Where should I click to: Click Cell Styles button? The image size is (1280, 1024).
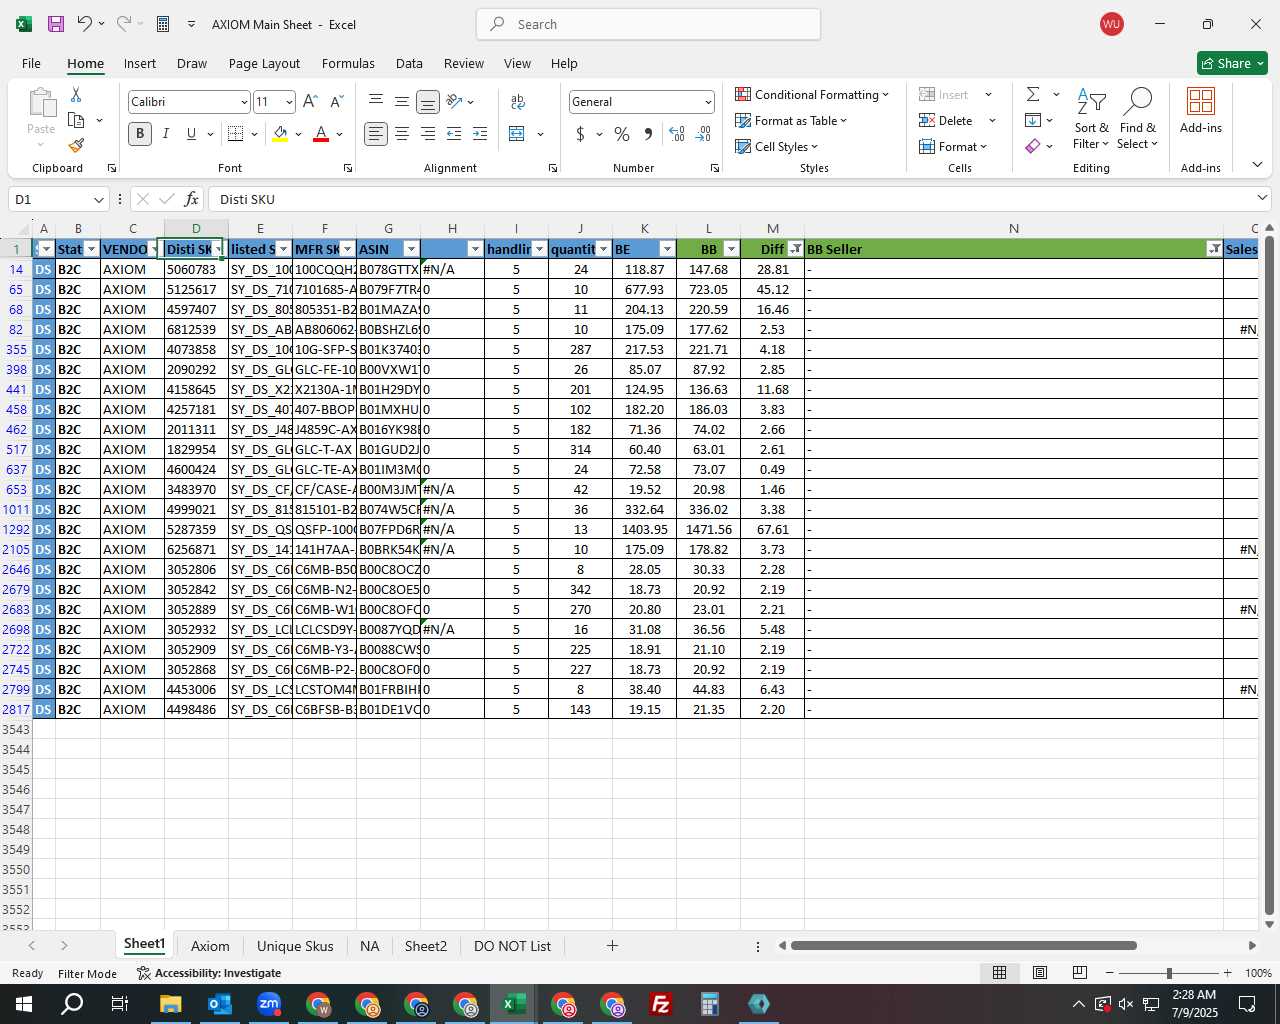[777, 146]
